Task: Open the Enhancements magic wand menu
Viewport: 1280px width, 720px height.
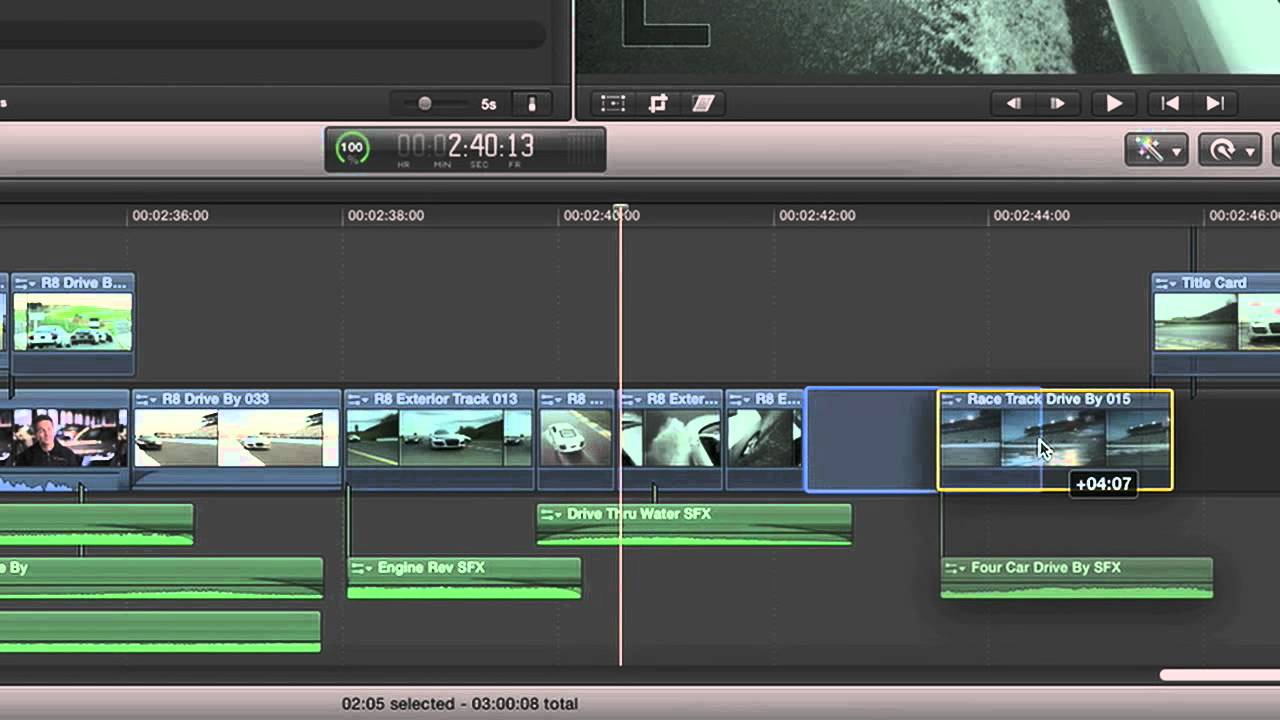Action: (1156, 150)
